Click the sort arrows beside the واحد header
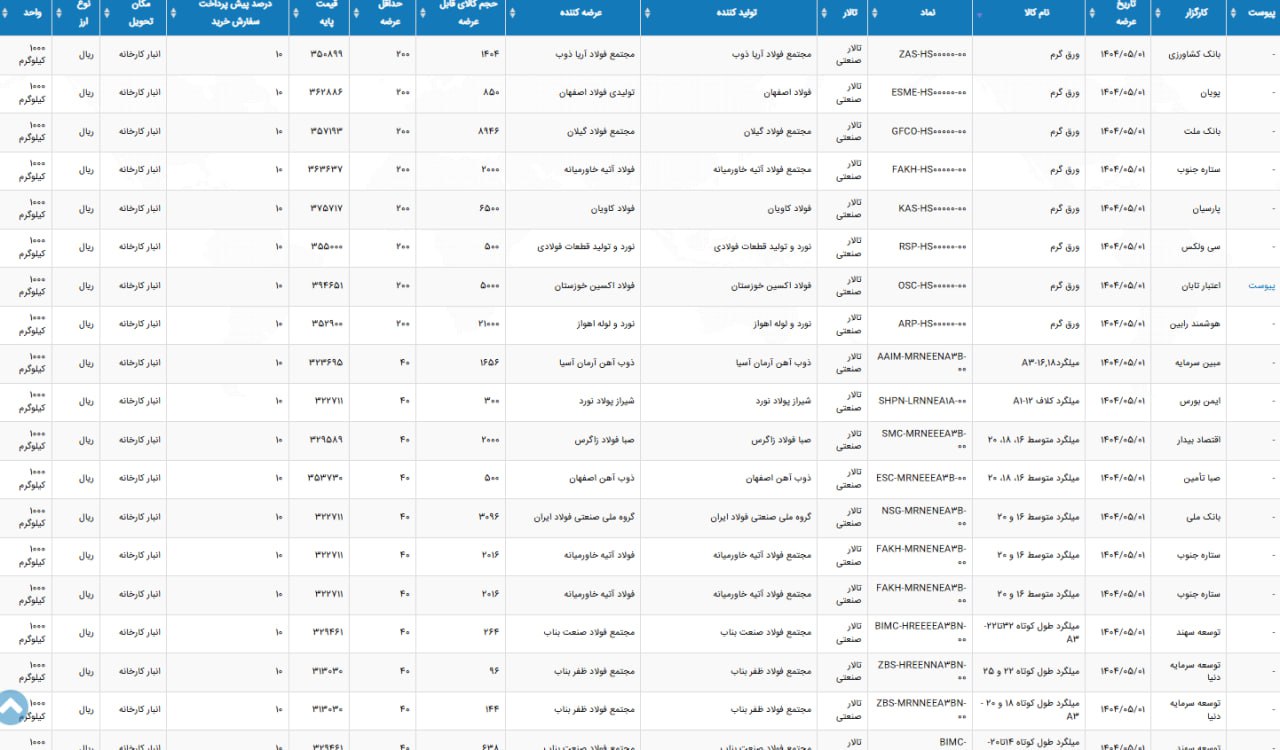 5,14
